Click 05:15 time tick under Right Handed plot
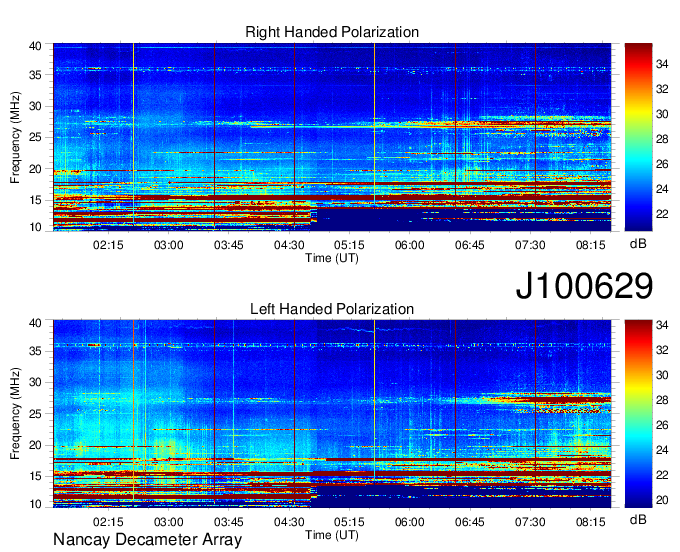This screenshot has height=552, width=680. (349, 245)
